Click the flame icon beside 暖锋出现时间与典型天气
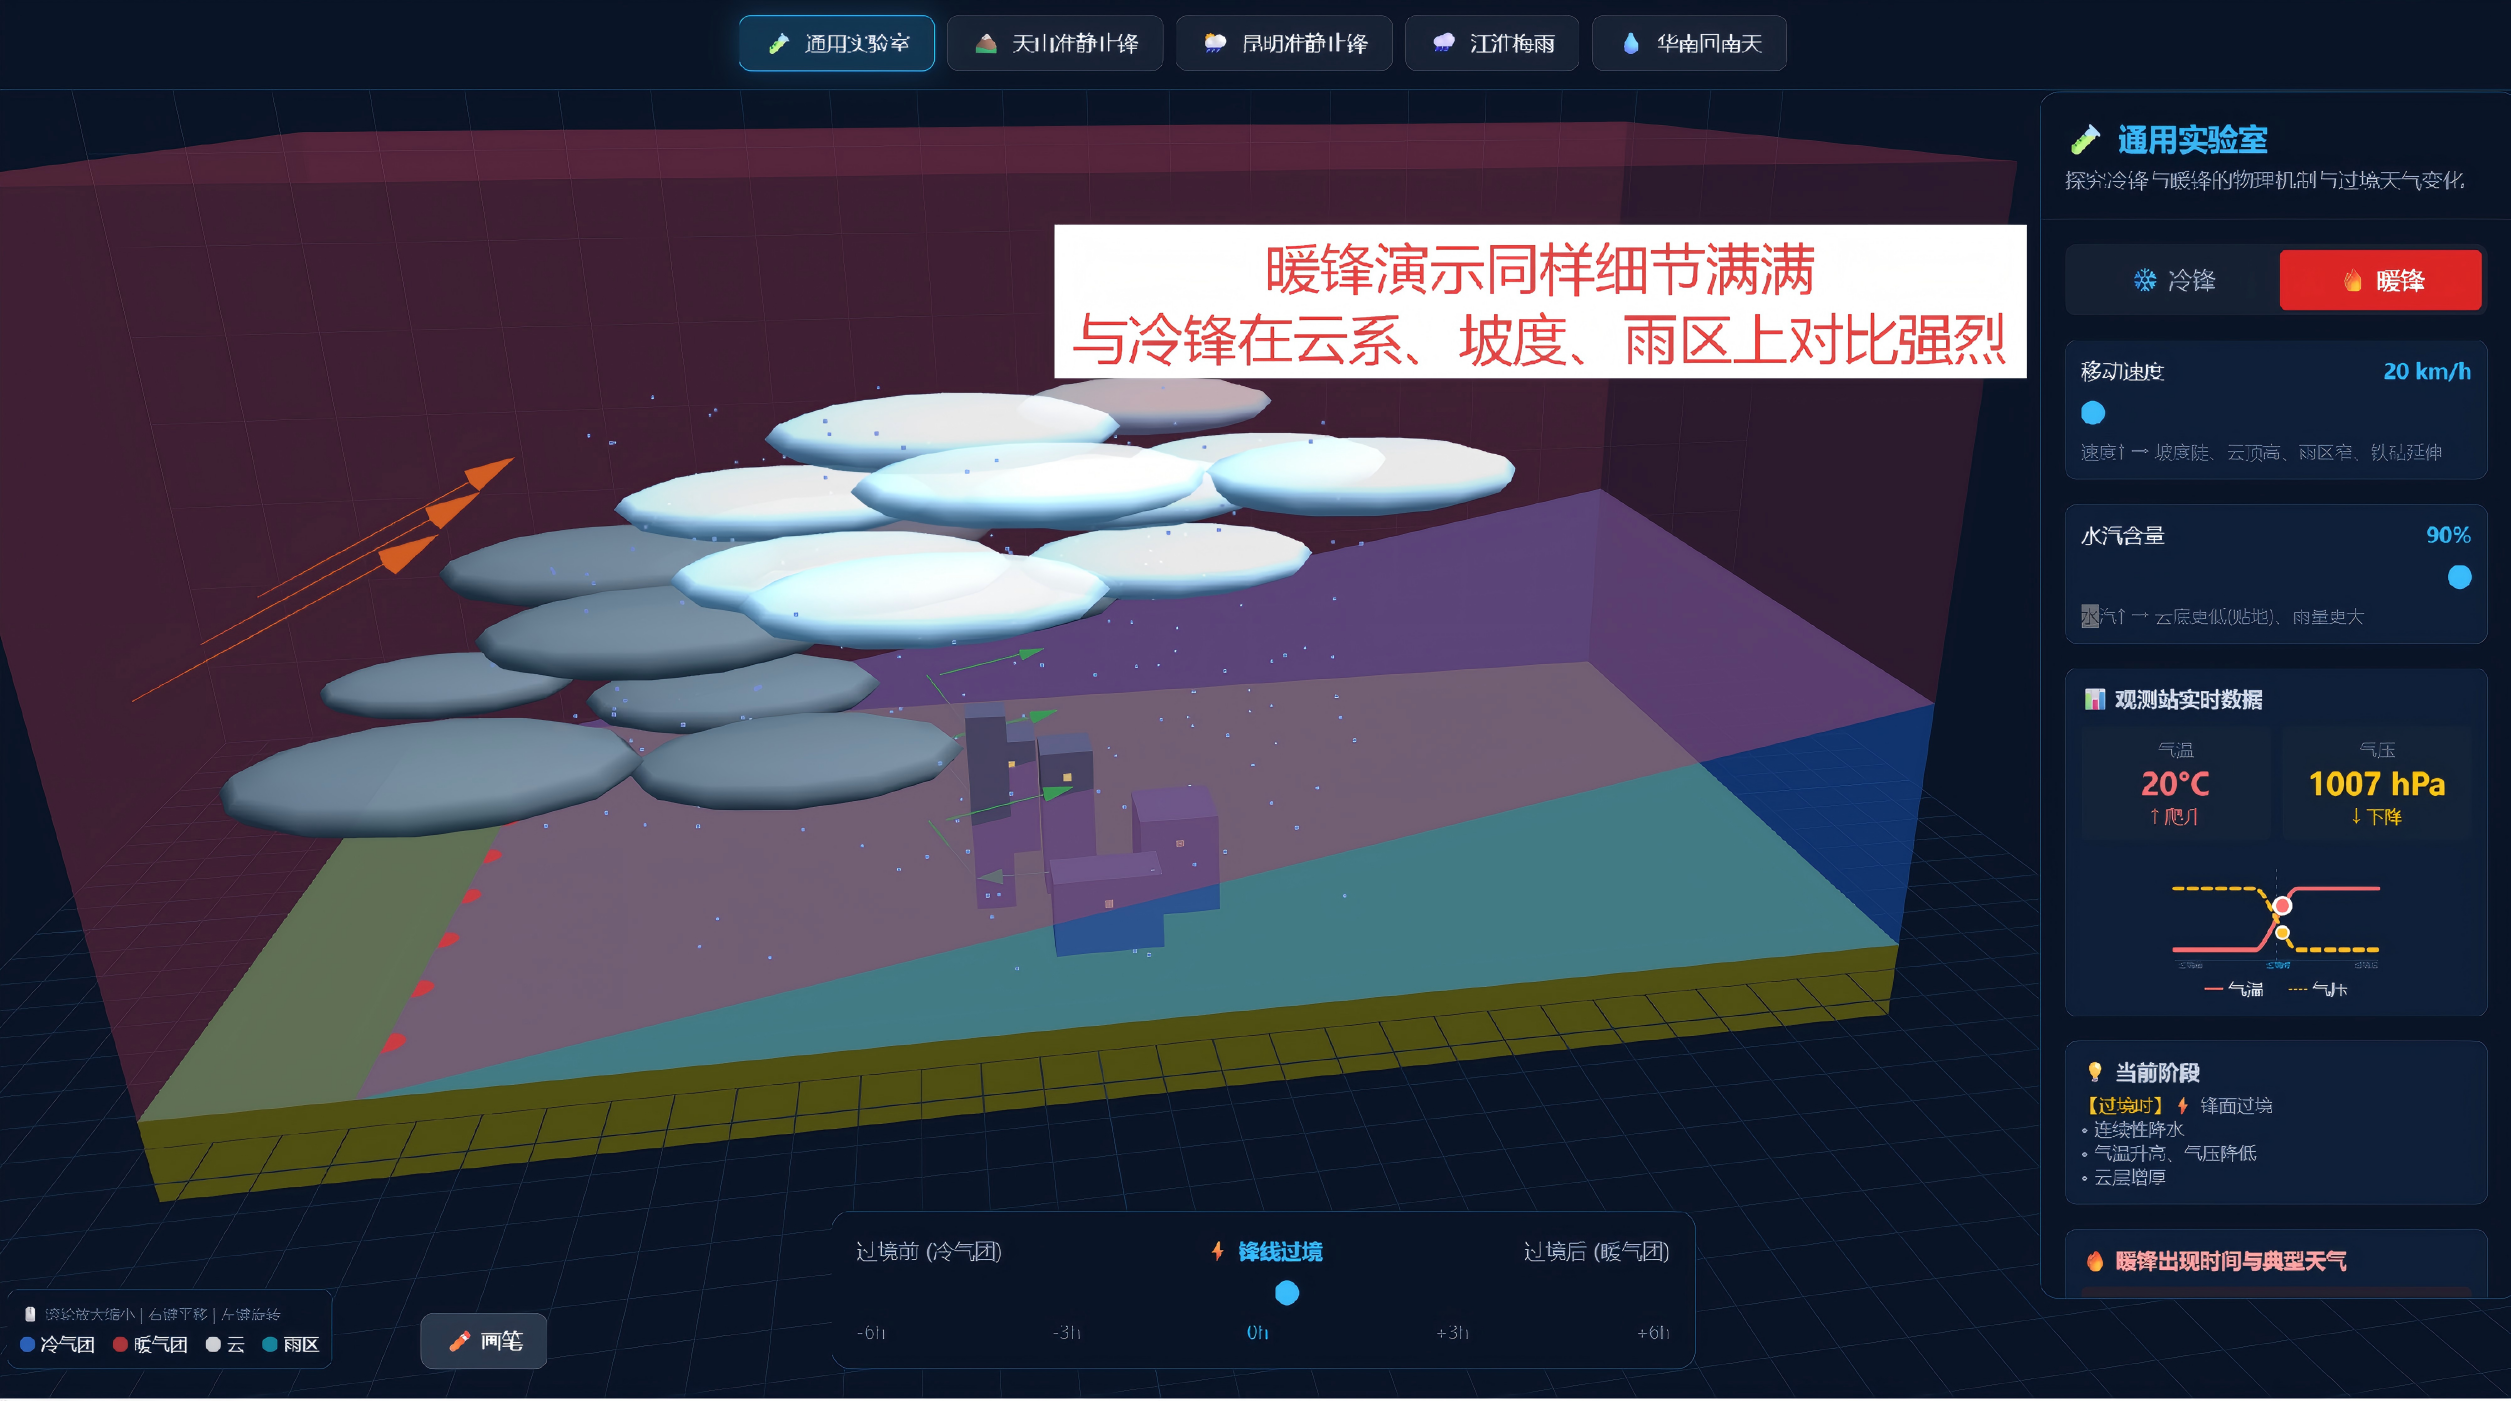This screenshot has width=2511, height=1401. (2095, 1261)
